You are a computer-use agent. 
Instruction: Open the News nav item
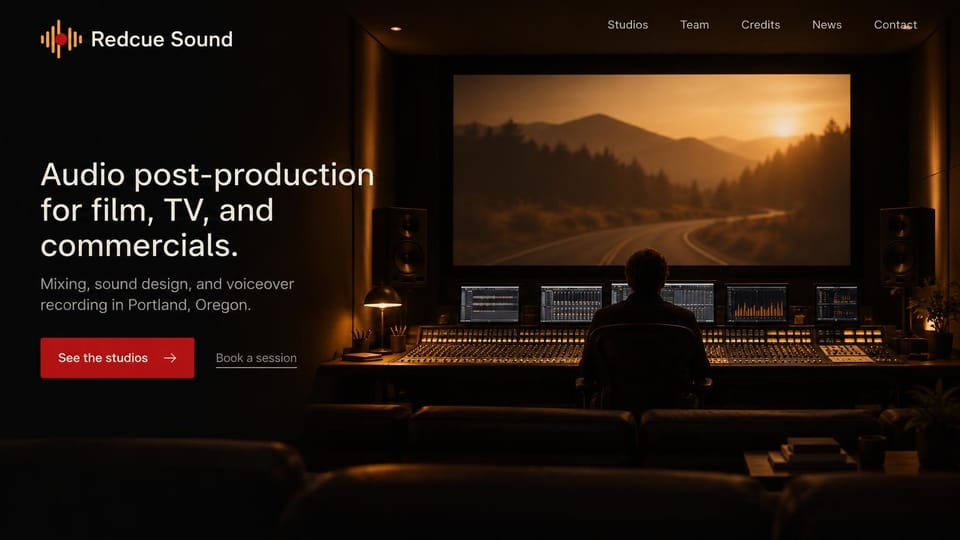827,24
